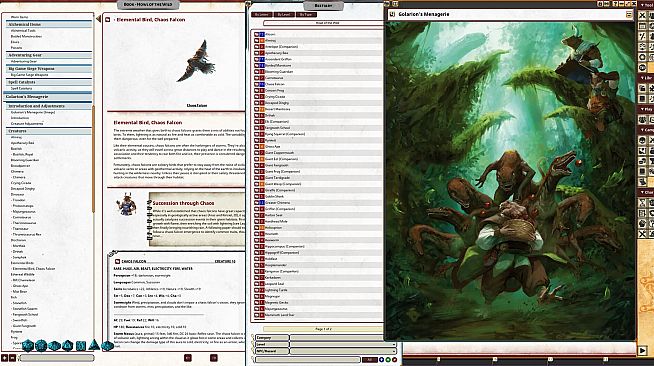Open Decapod Dinghy index entry
Image resolution: width=654 pixels, height=366 pixels.
coord(23,189)
